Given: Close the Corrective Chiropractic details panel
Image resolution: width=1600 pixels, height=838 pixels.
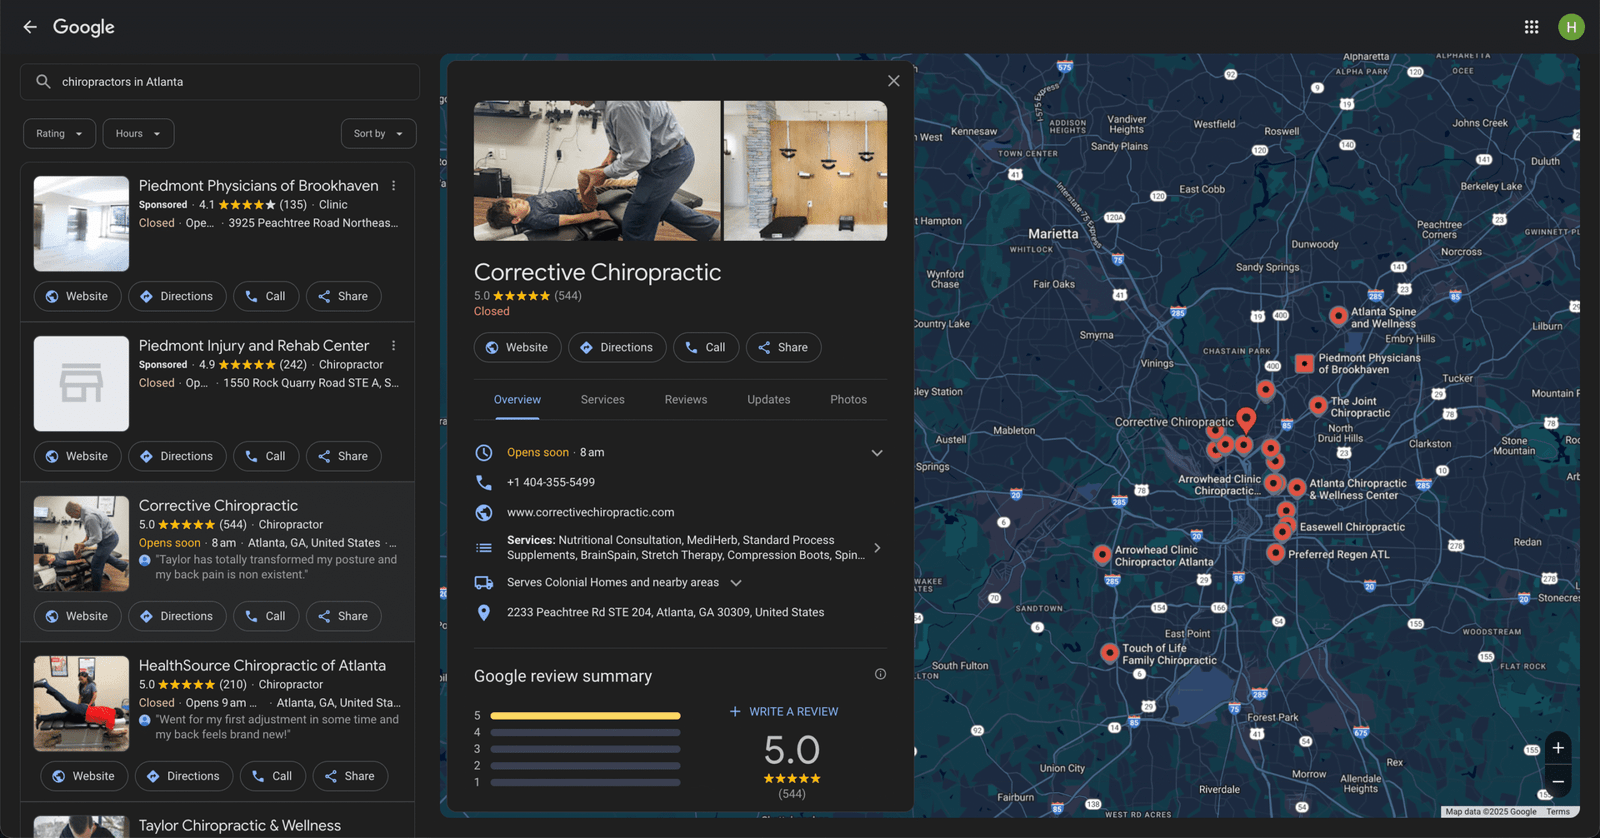Looking at the screenshot, I should (894, 81).
